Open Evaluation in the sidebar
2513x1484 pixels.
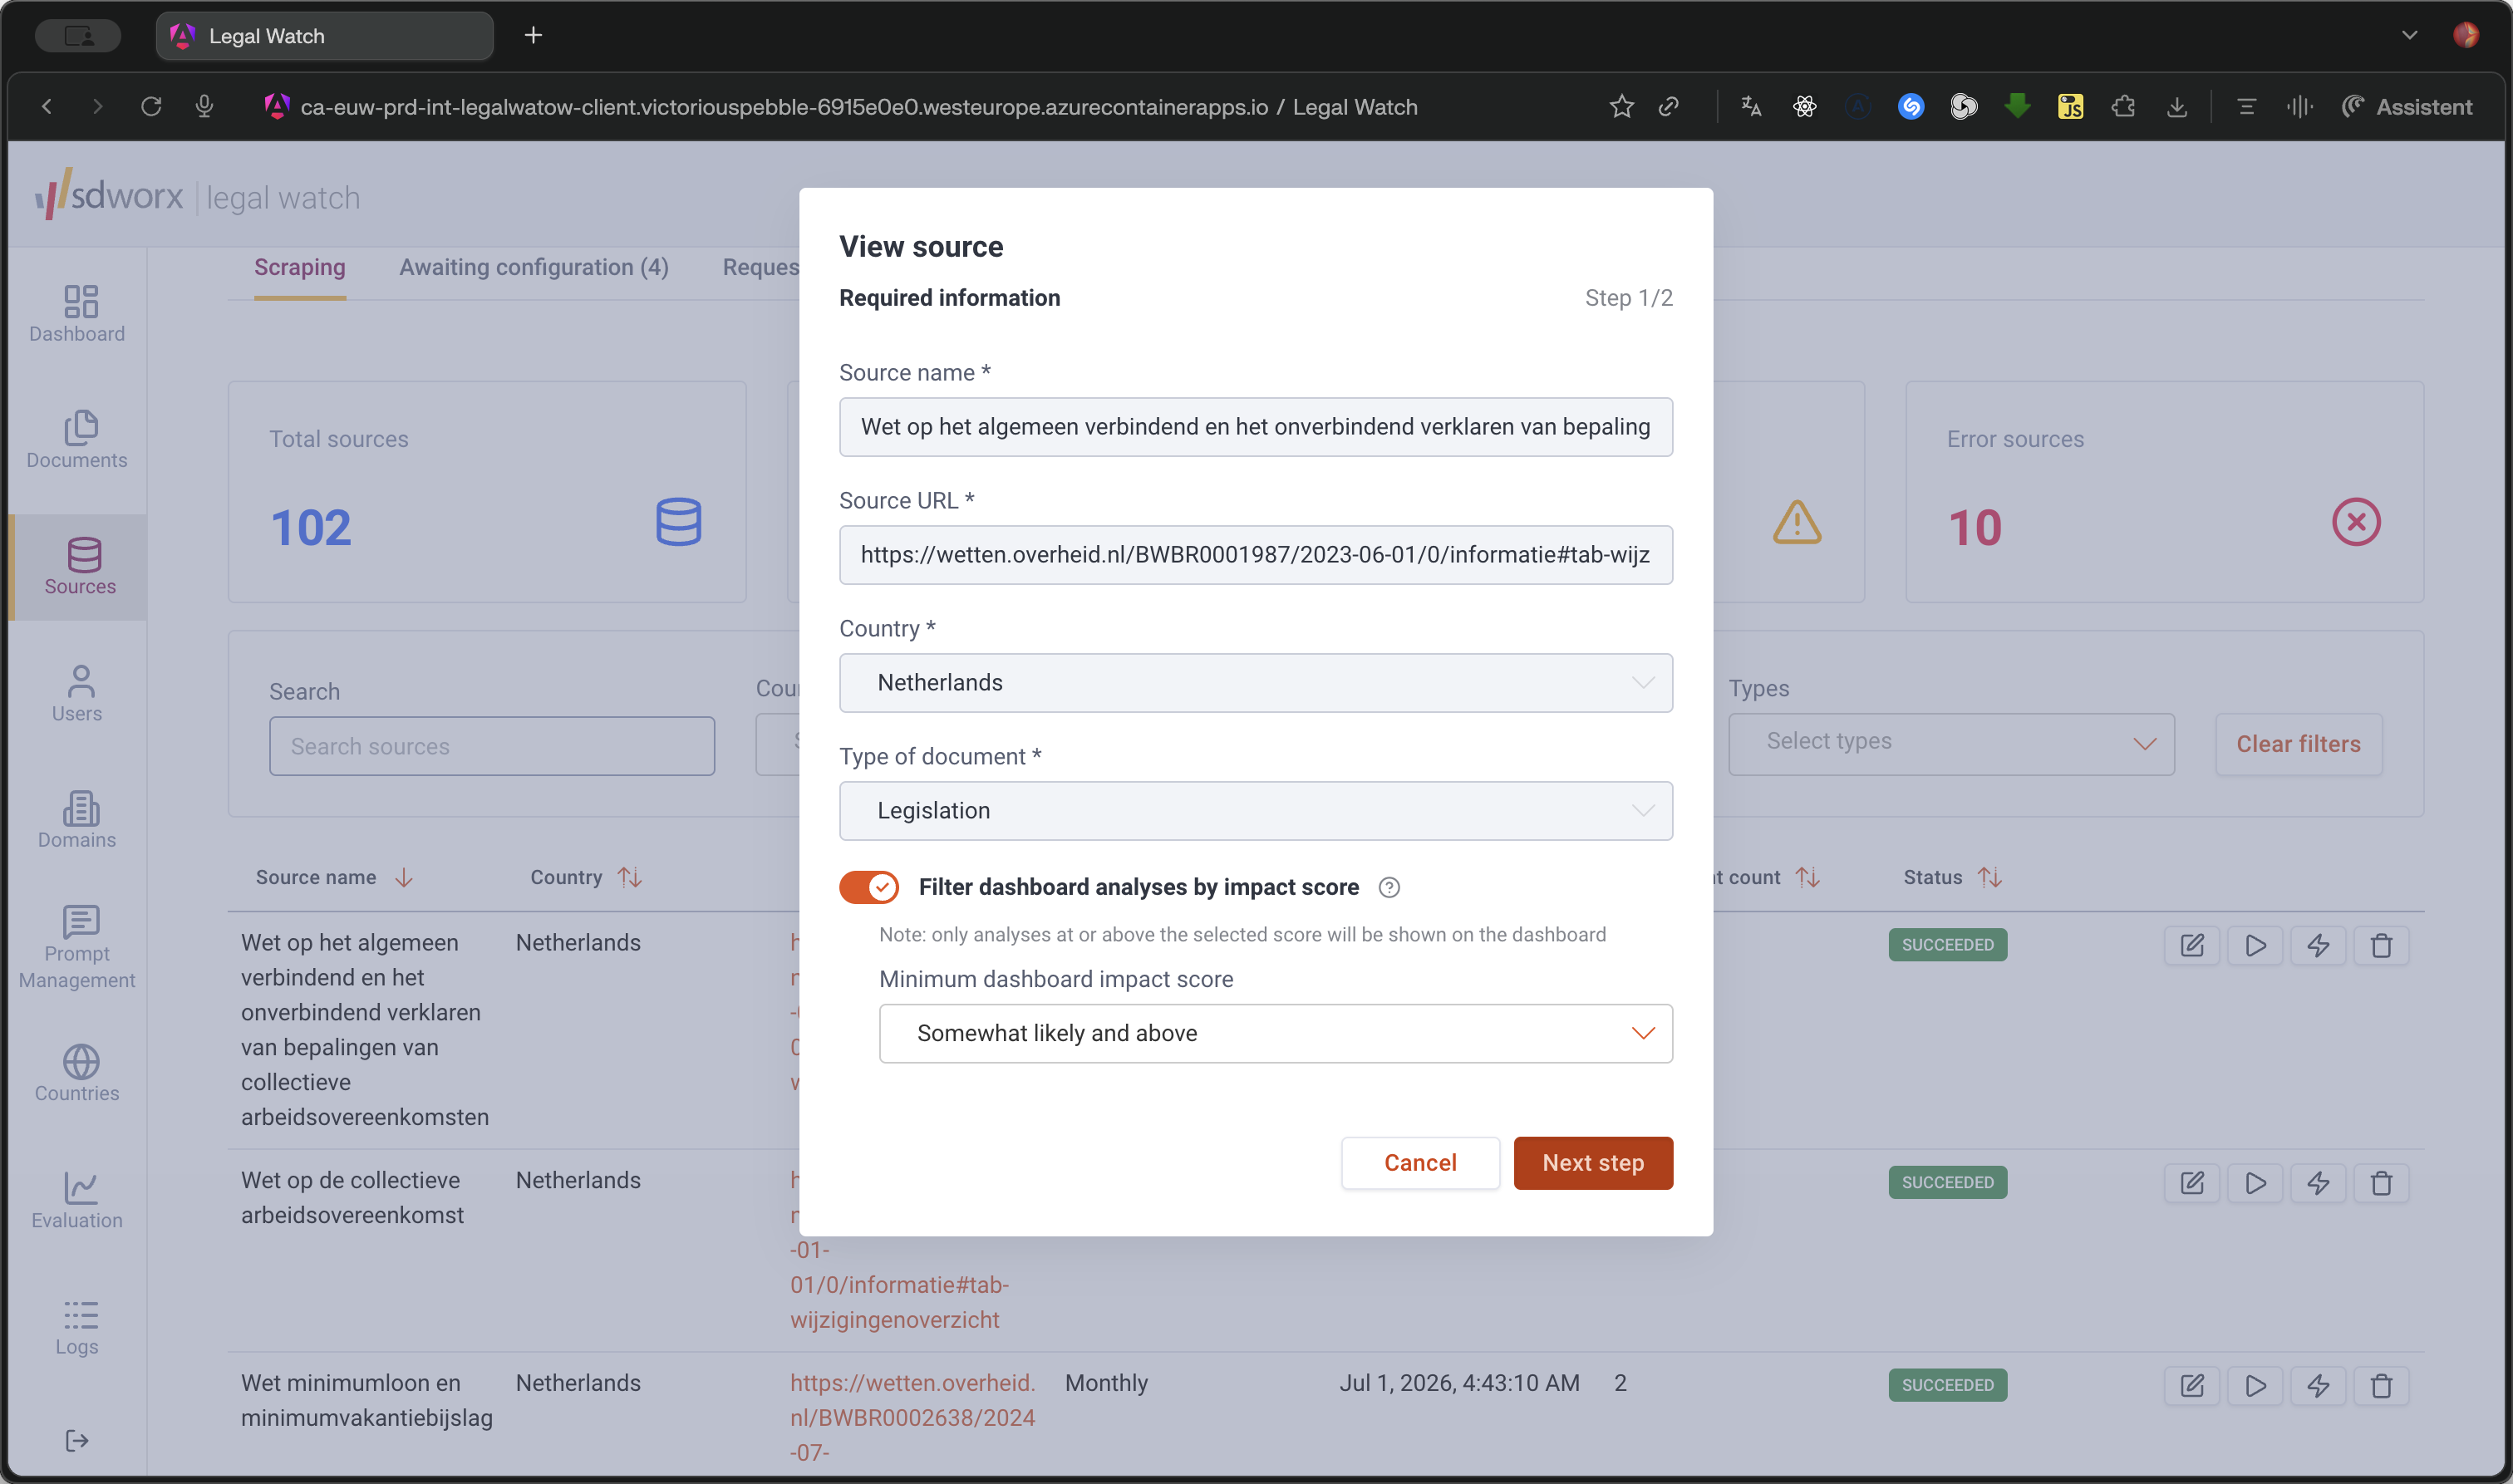(77, 1200)
